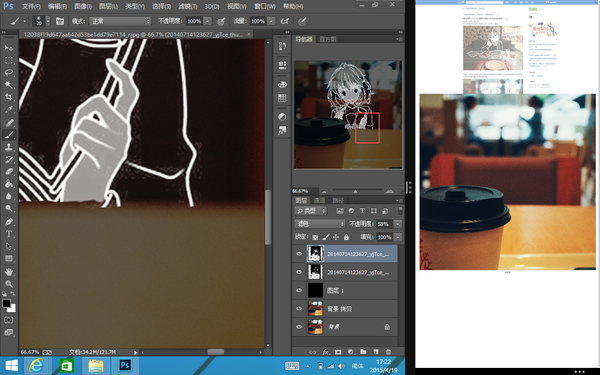Click the navigator zoom slider
600x375 pixels.
pyautogui.click(x=356, y=191)
